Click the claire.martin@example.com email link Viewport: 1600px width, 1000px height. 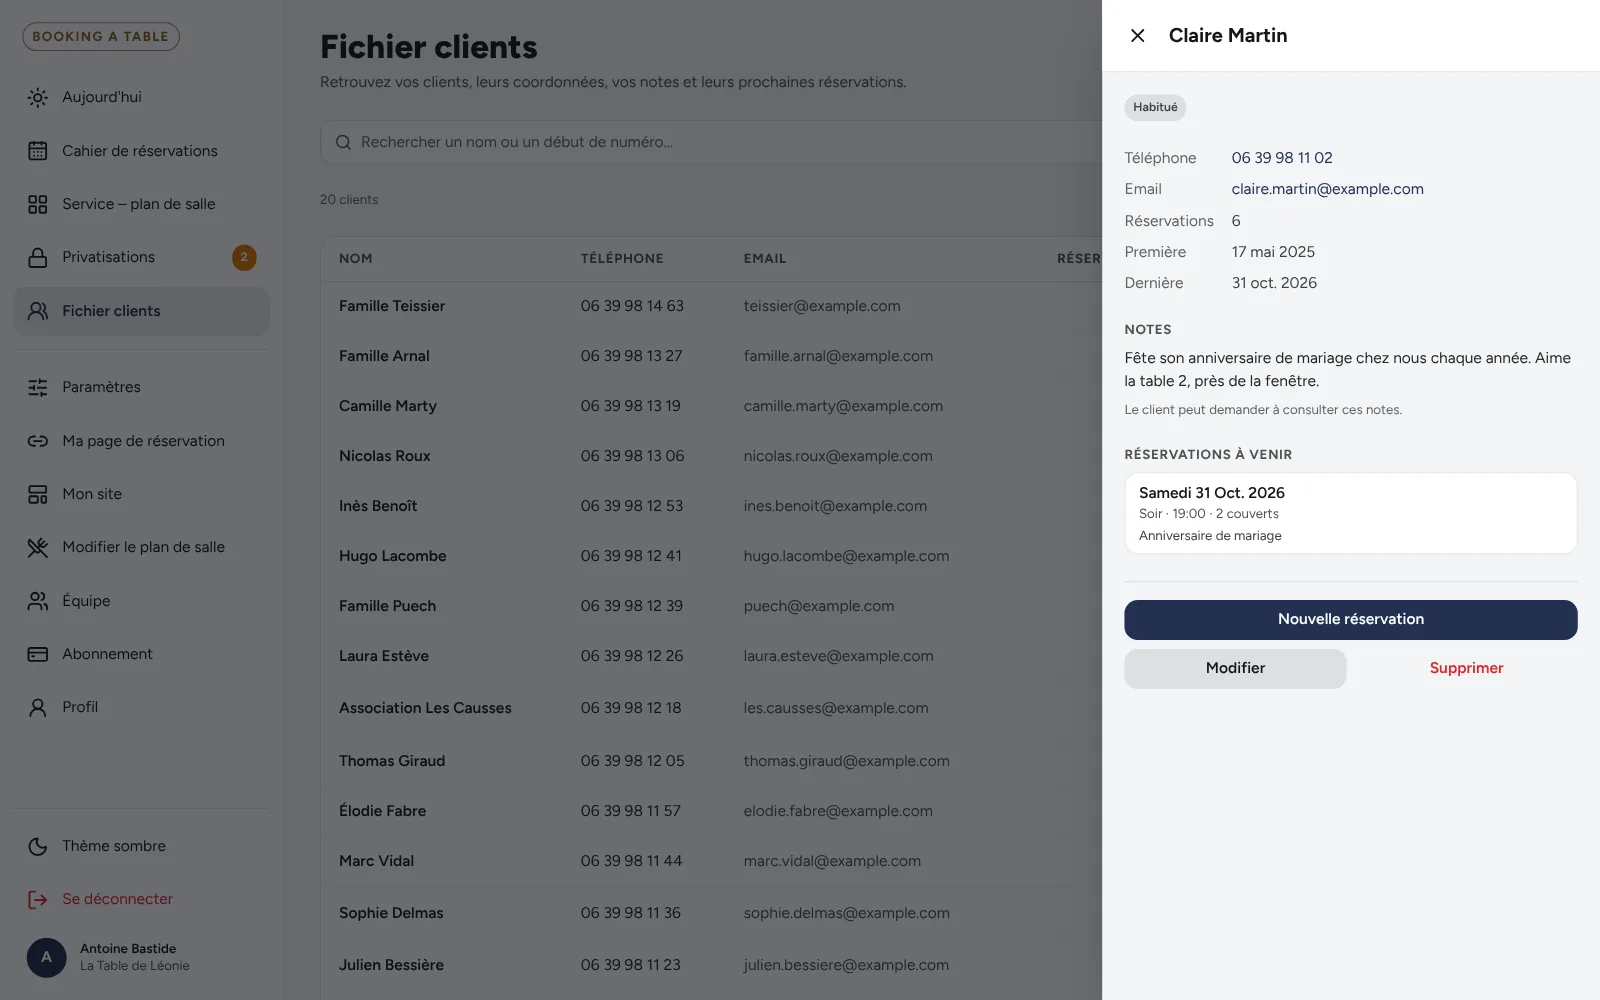[x=1327, y=189]
